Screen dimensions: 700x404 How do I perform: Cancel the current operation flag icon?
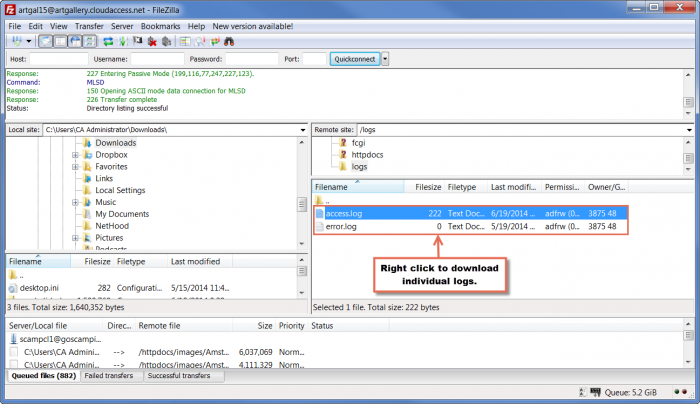tap(138, 42)
